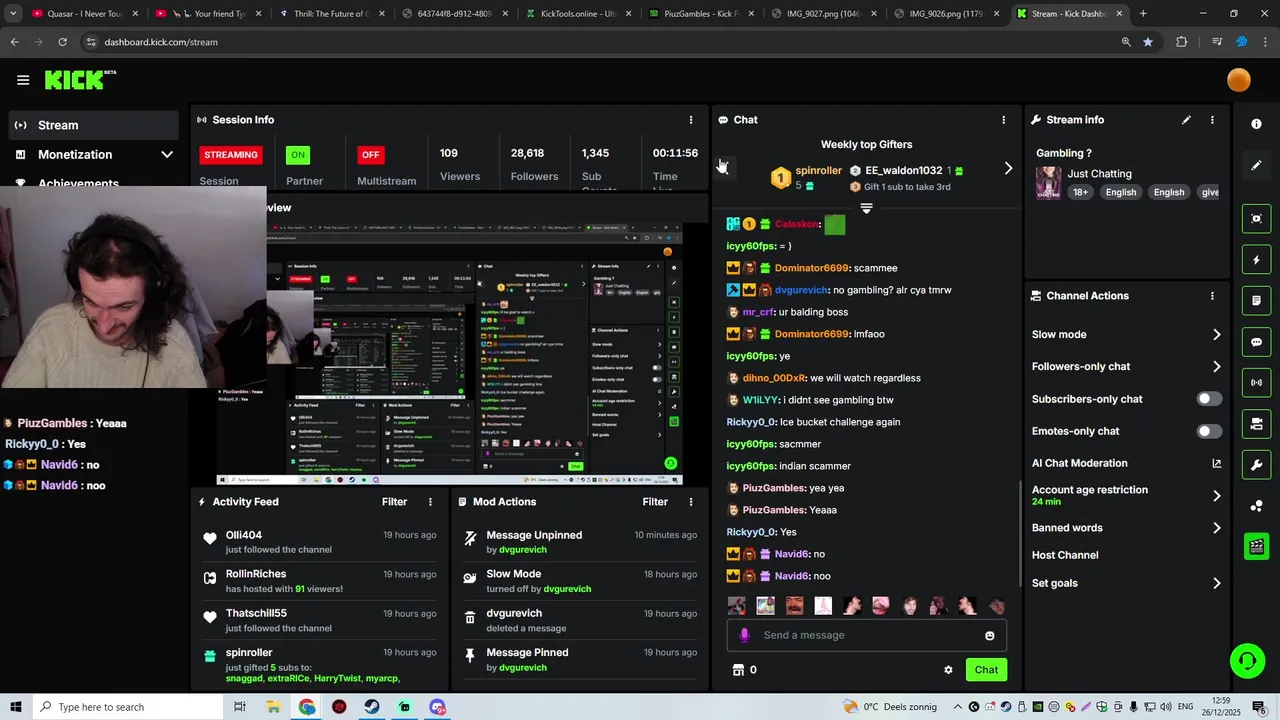Edit stream info with the pencil icon
Image resolution: width=1280 pixels, height=720 pixels.
click(1186, 120)
